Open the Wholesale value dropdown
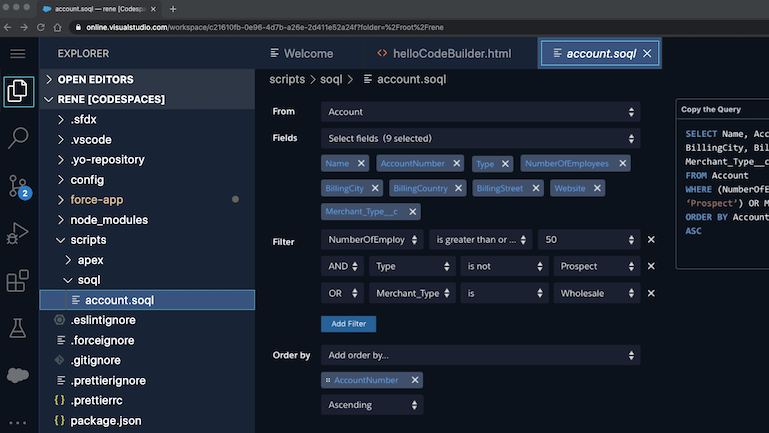Viewport: 769px width, 433px height. tap(597, 293)
